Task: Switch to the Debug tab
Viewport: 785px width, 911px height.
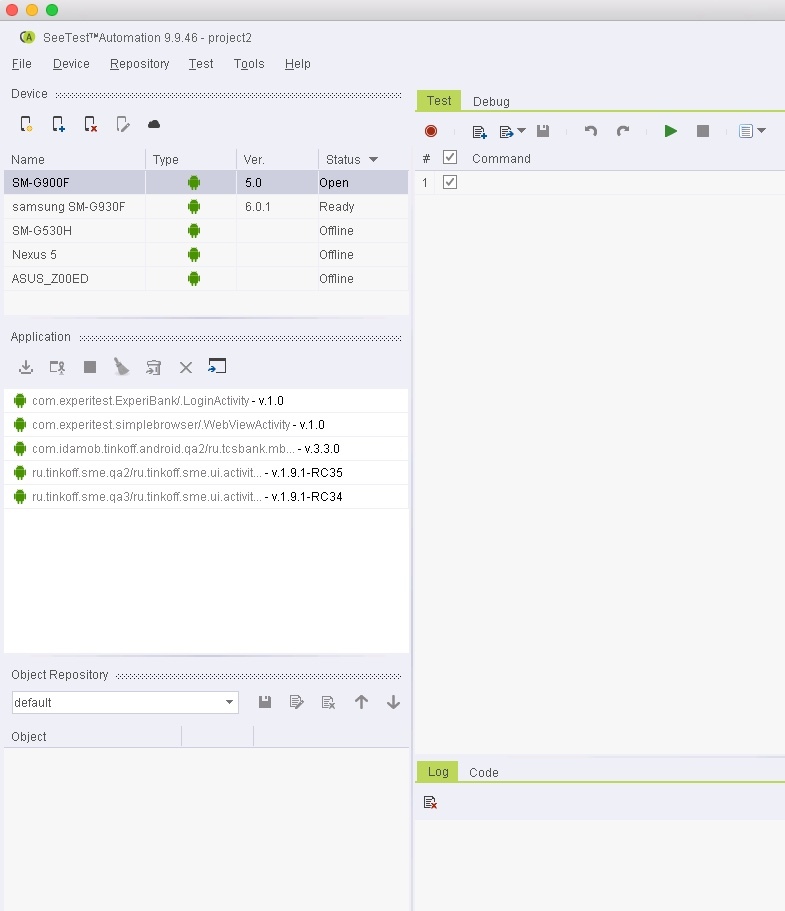Action: point(491,102)
